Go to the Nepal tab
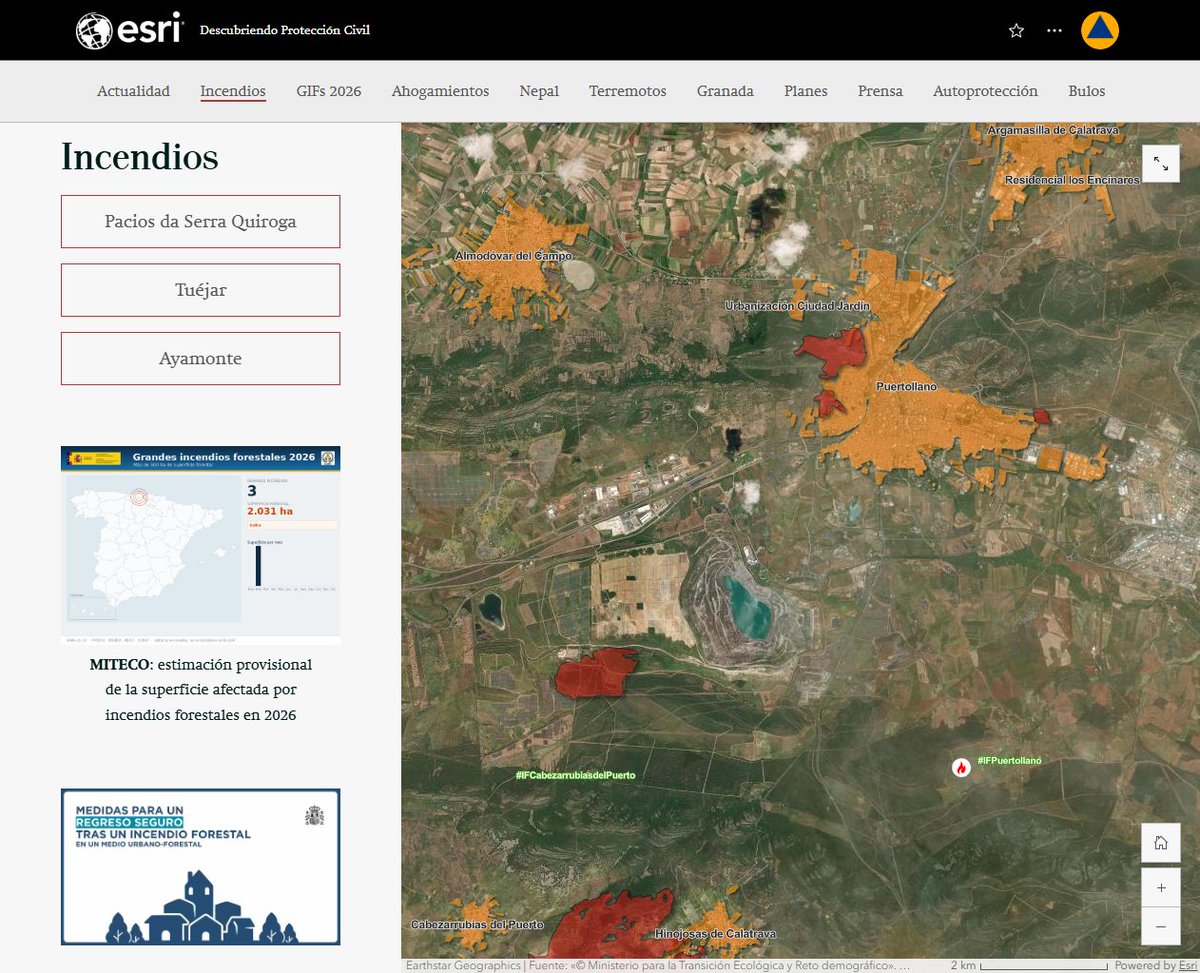The height and width of the screenshot is (973, 1200). coord(539,91)
